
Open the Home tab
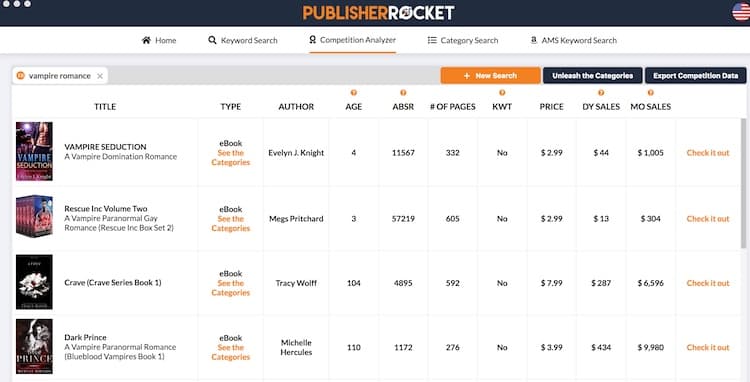159,41
